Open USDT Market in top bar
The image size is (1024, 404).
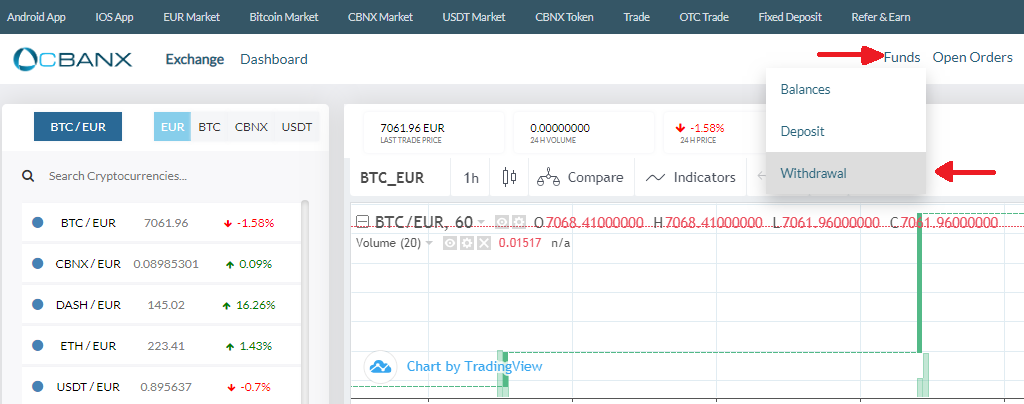coord(473,17)
